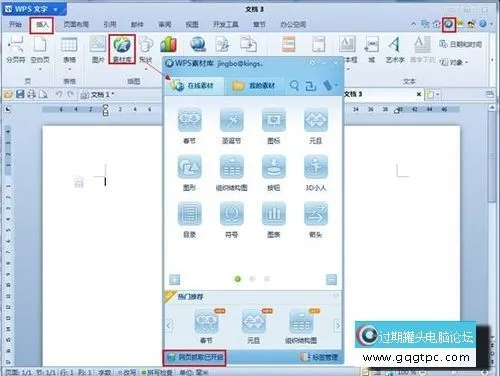Insert a page break with 分页符

click(x=15, y=50)
